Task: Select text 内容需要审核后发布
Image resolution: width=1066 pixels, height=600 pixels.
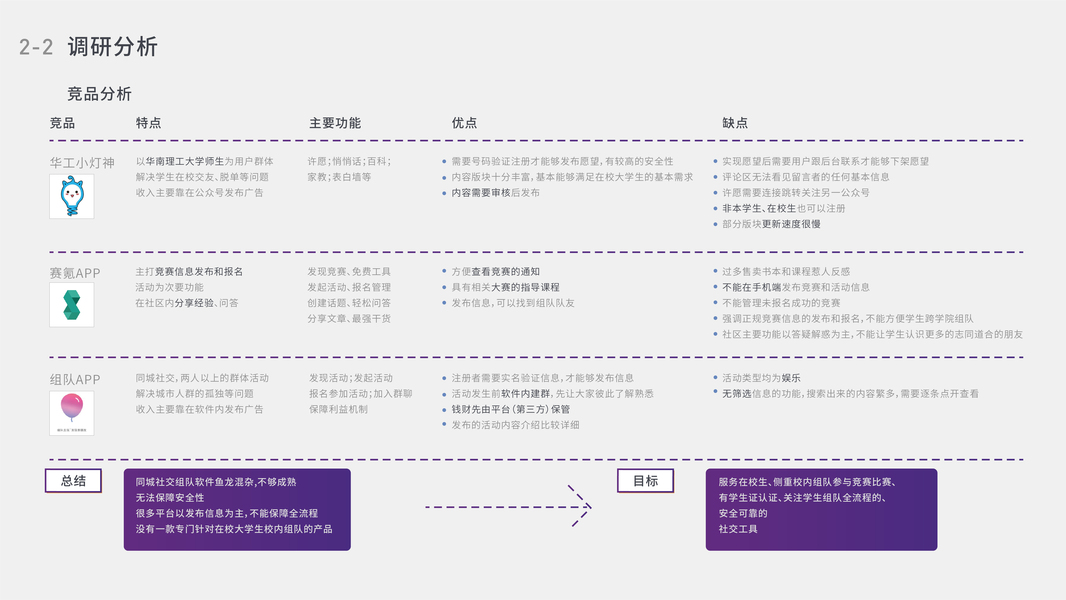Action: (496, 193)
